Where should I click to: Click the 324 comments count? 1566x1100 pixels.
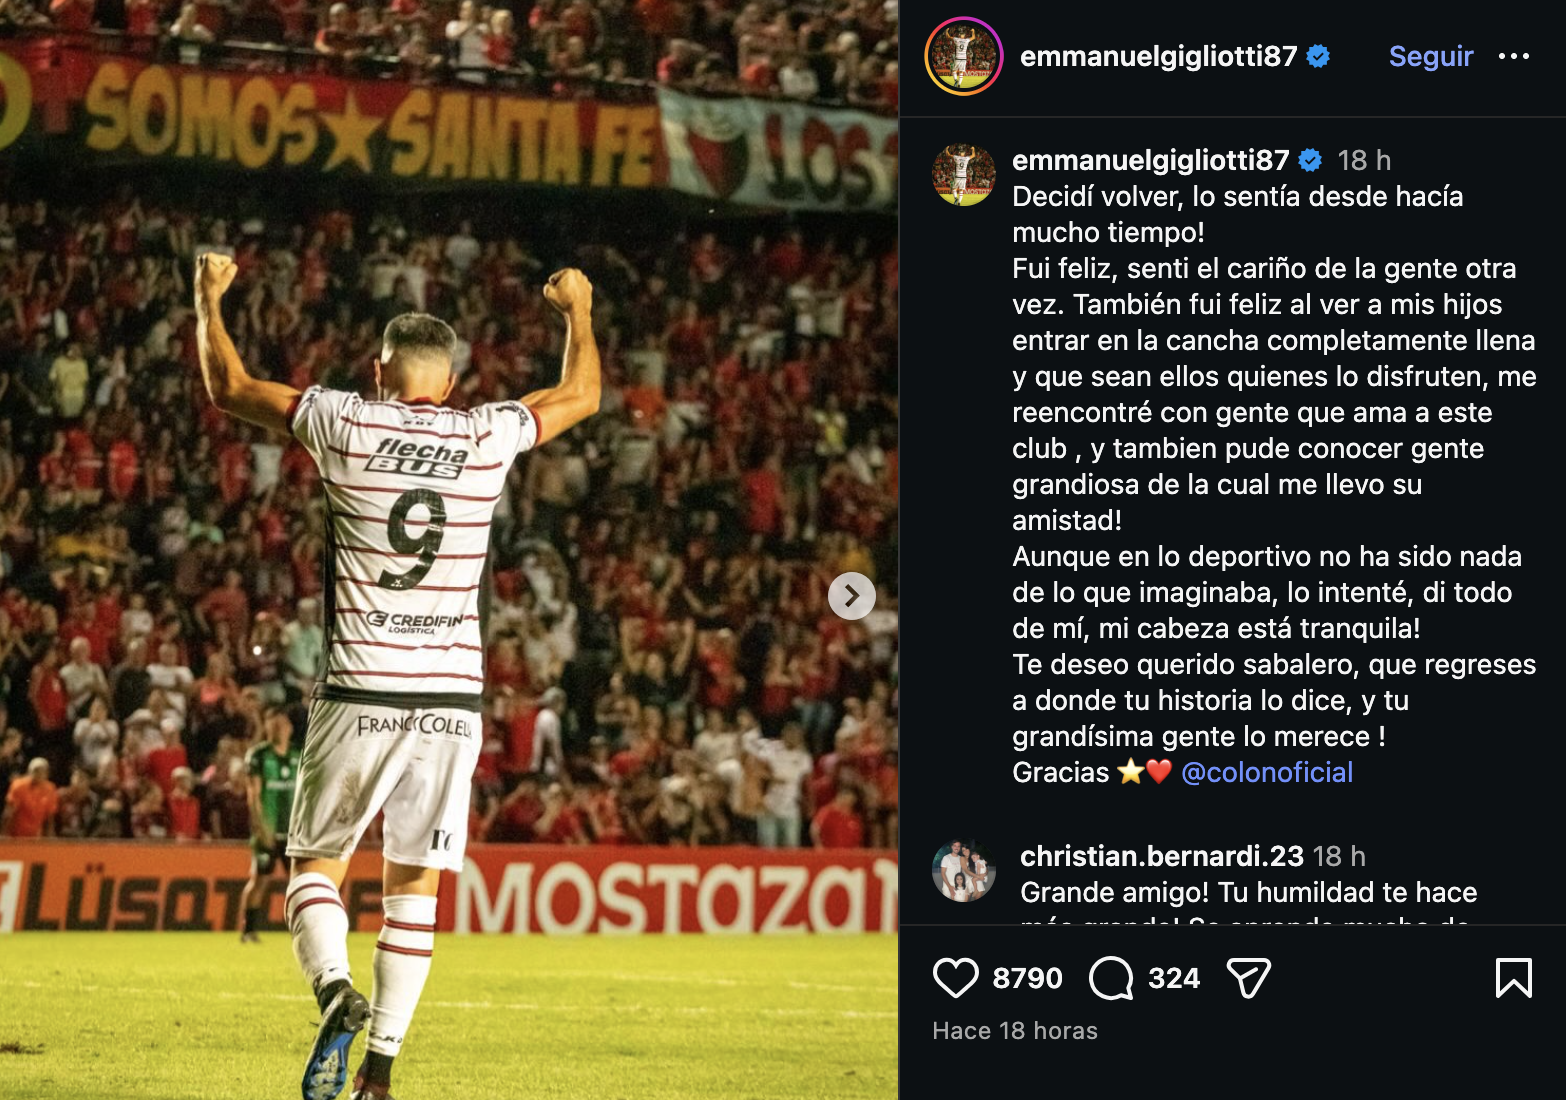coord(1174,978)
